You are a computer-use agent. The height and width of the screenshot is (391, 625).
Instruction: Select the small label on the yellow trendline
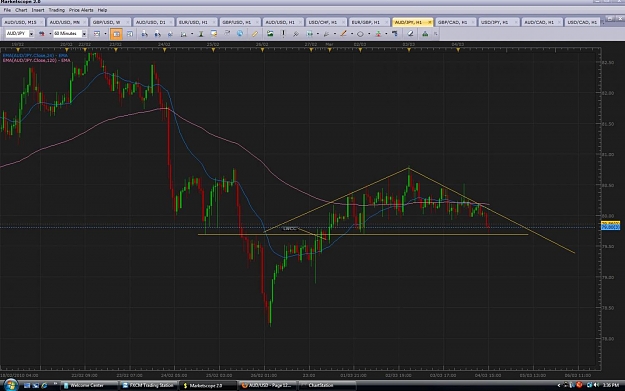tap(290, 228)
